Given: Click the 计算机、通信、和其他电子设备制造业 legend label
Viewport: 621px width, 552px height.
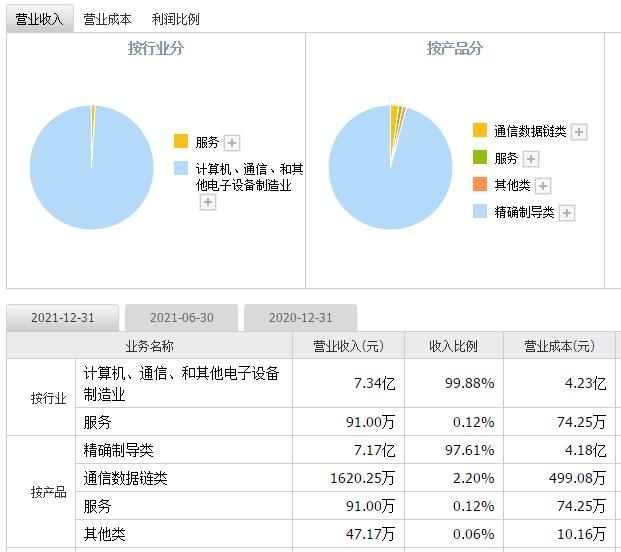Looking at the screenshot, I should point(250,177).
